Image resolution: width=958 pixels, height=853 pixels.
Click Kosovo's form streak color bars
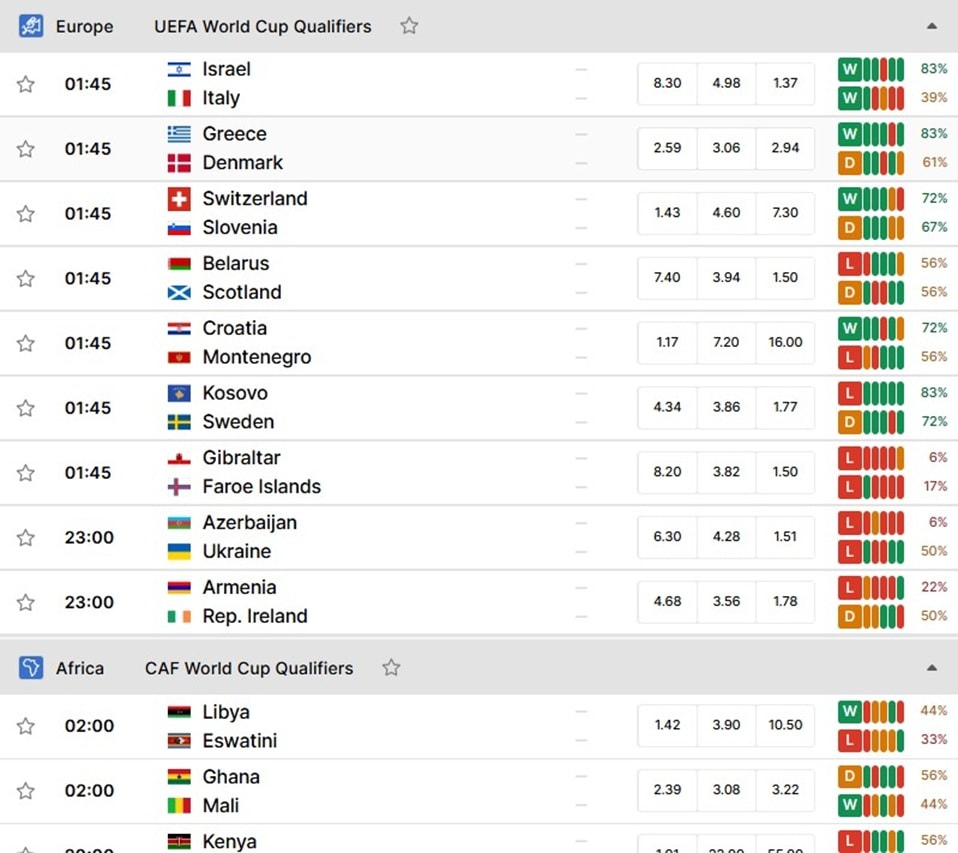(x=883, y=393)
